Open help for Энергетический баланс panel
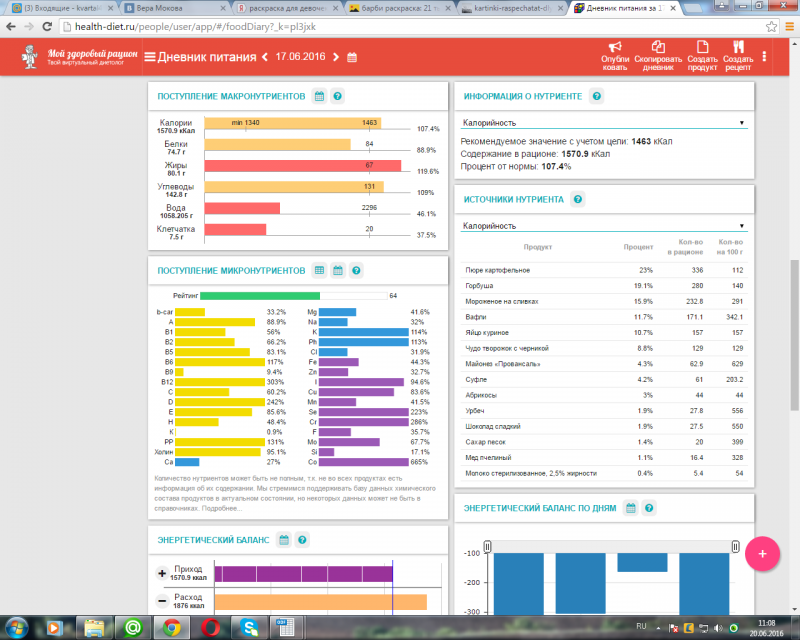Viewport: 800px width, 640px height. (302, 540)
